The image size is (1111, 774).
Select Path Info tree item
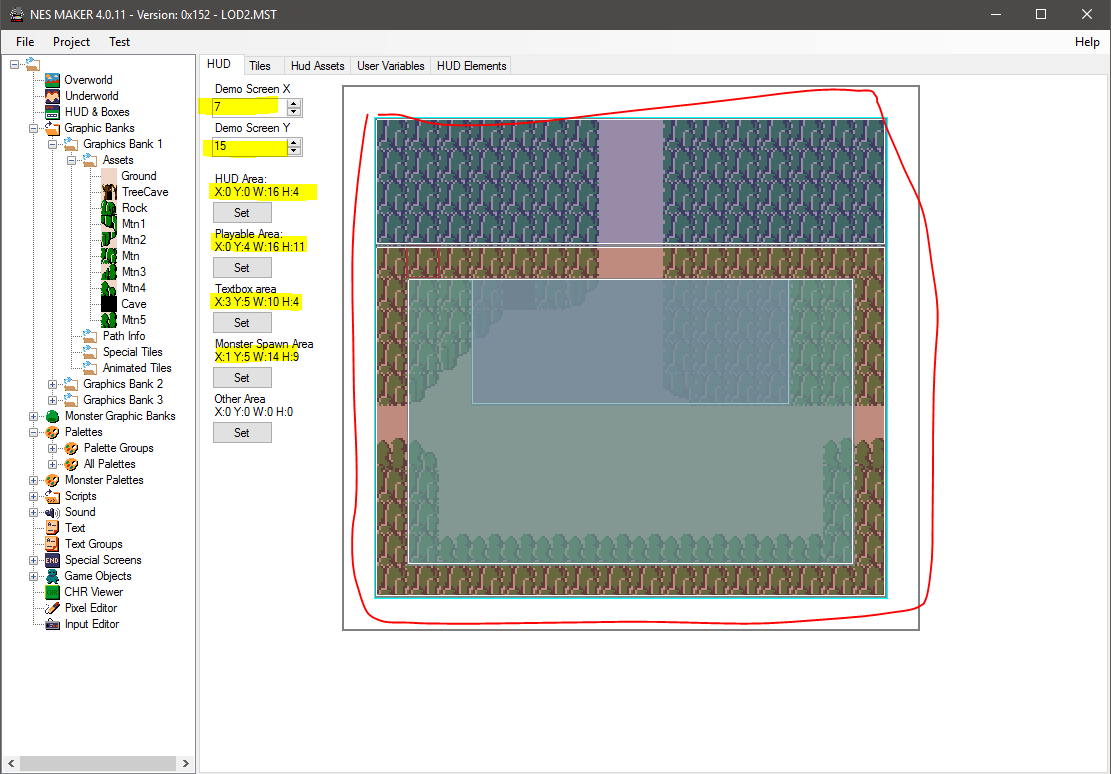pyautogui.click(x=124, y=336)
